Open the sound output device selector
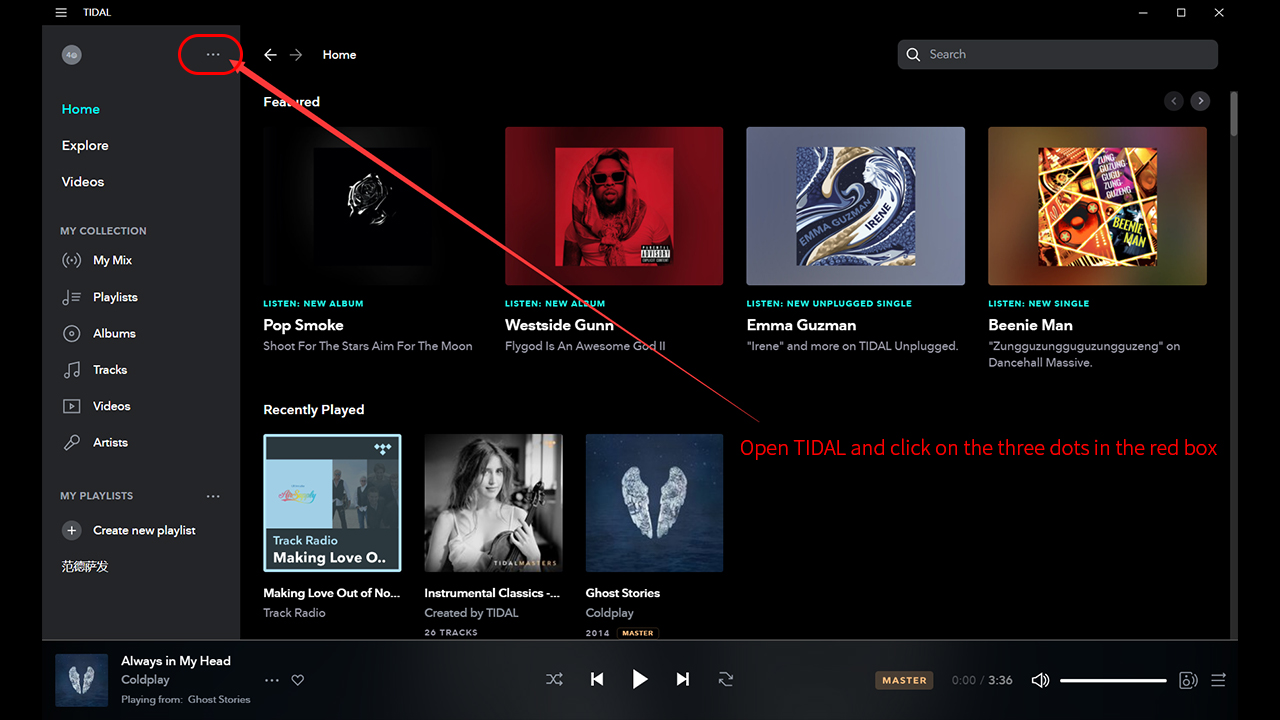Screen dimensions: 1280x720 pos(1188,680)
